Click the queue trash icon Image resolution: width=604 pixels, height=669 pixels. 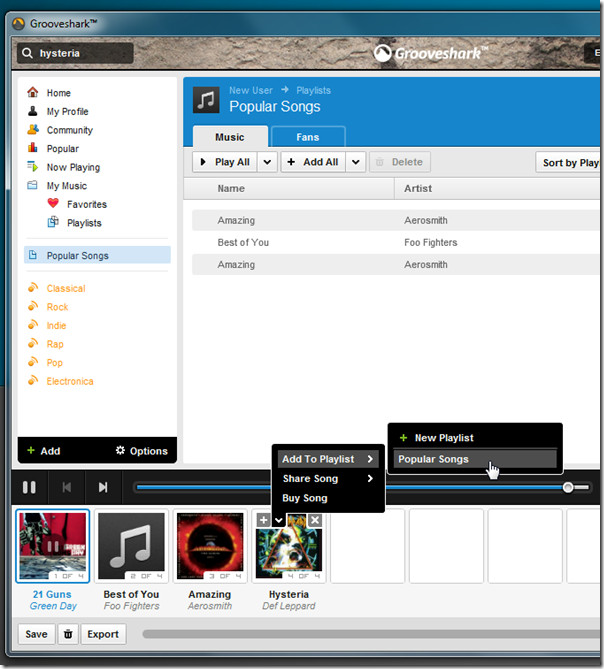coord(68,634)
